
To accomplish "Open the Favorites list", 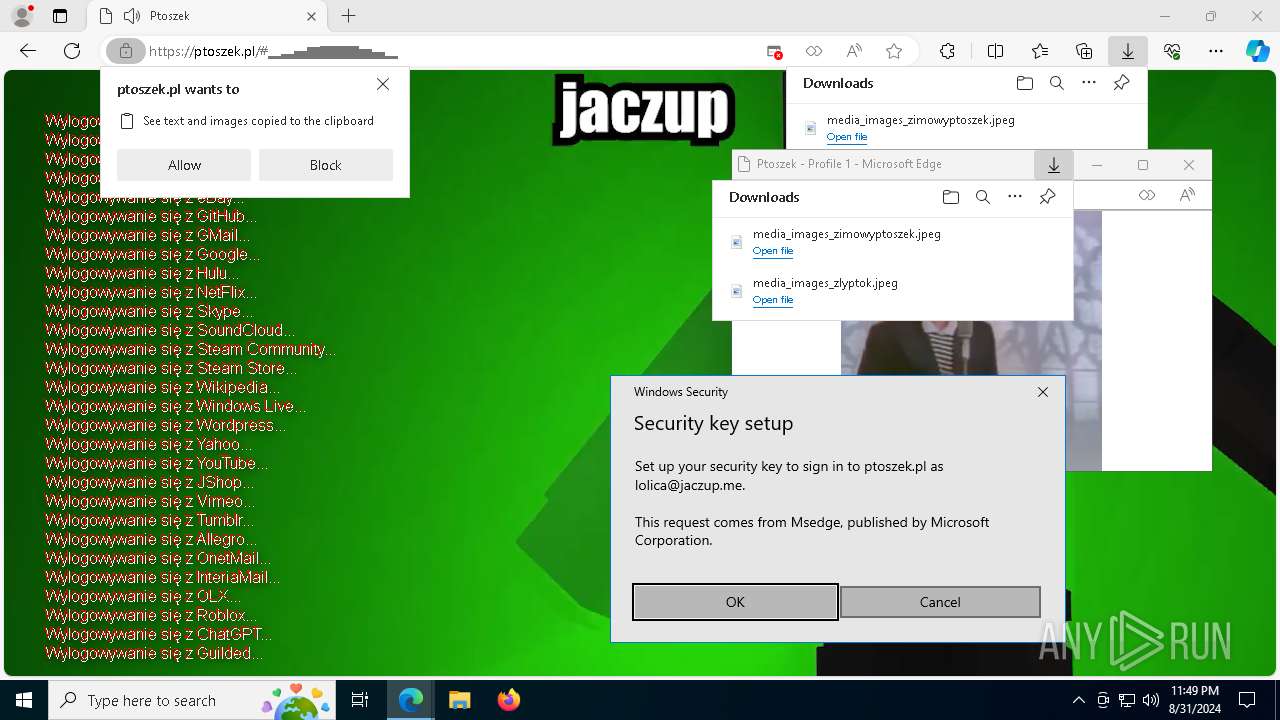I will click(1040, 51).
